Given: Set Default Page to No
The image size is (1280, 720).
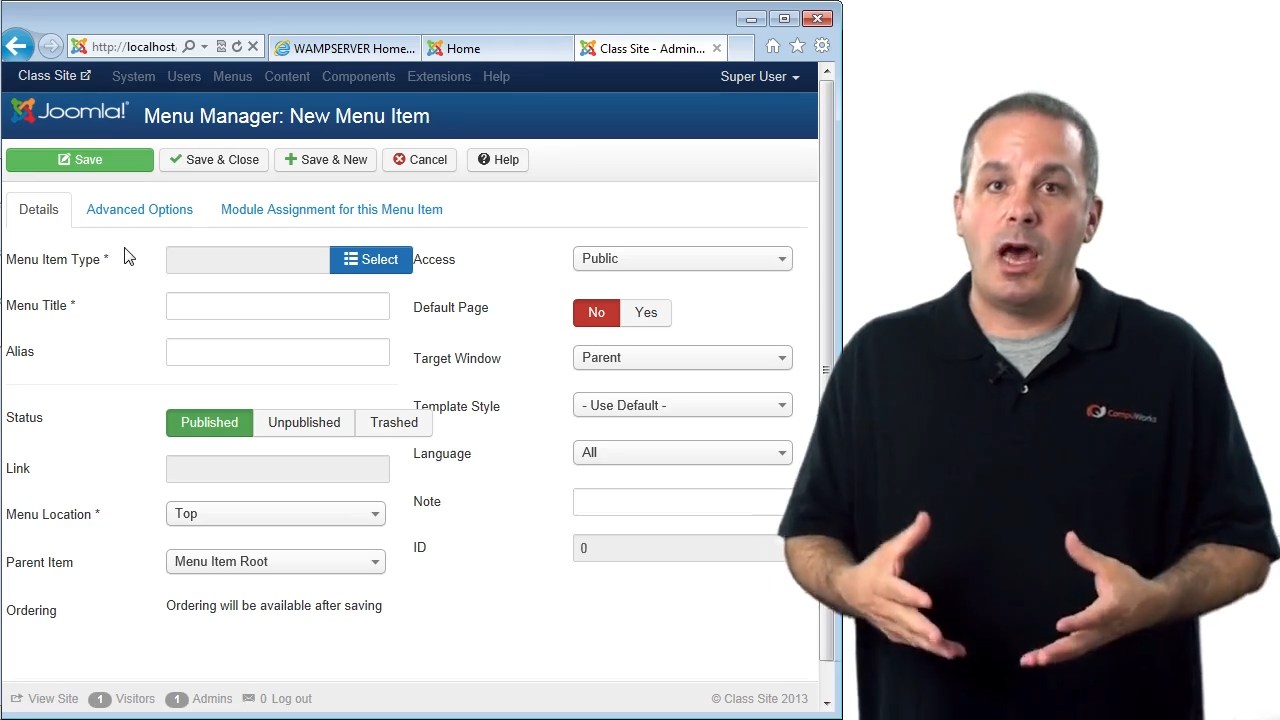Looking at the screenshot, I should pyautogui.click(x=596, y=312).
